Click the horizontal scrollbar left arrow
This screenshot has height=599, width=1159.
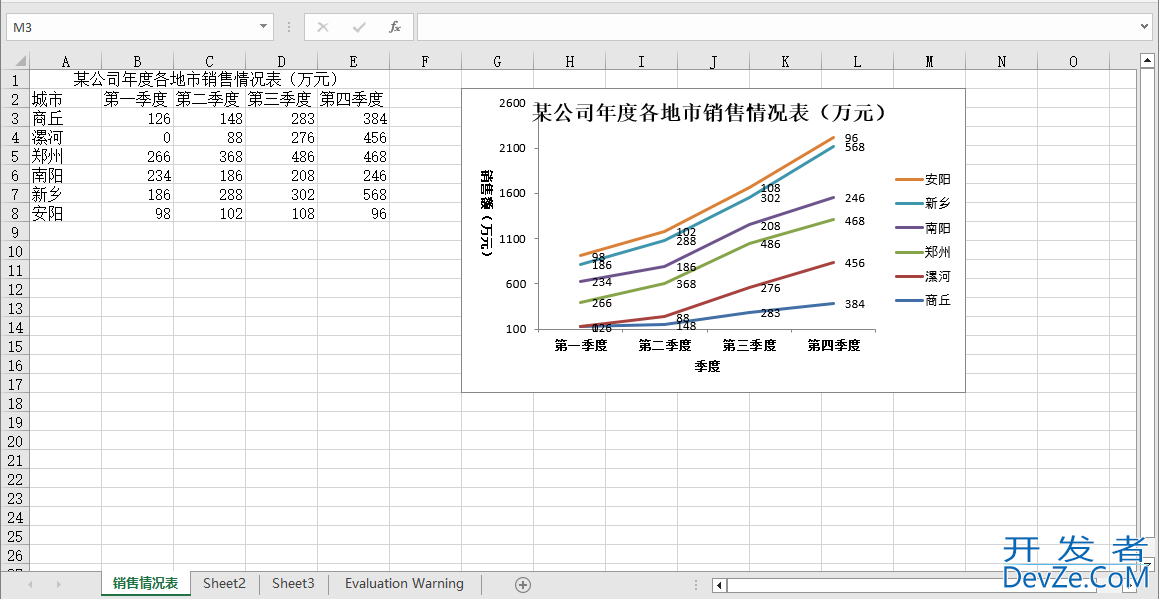pyautogui.click(x=719, y=586)
